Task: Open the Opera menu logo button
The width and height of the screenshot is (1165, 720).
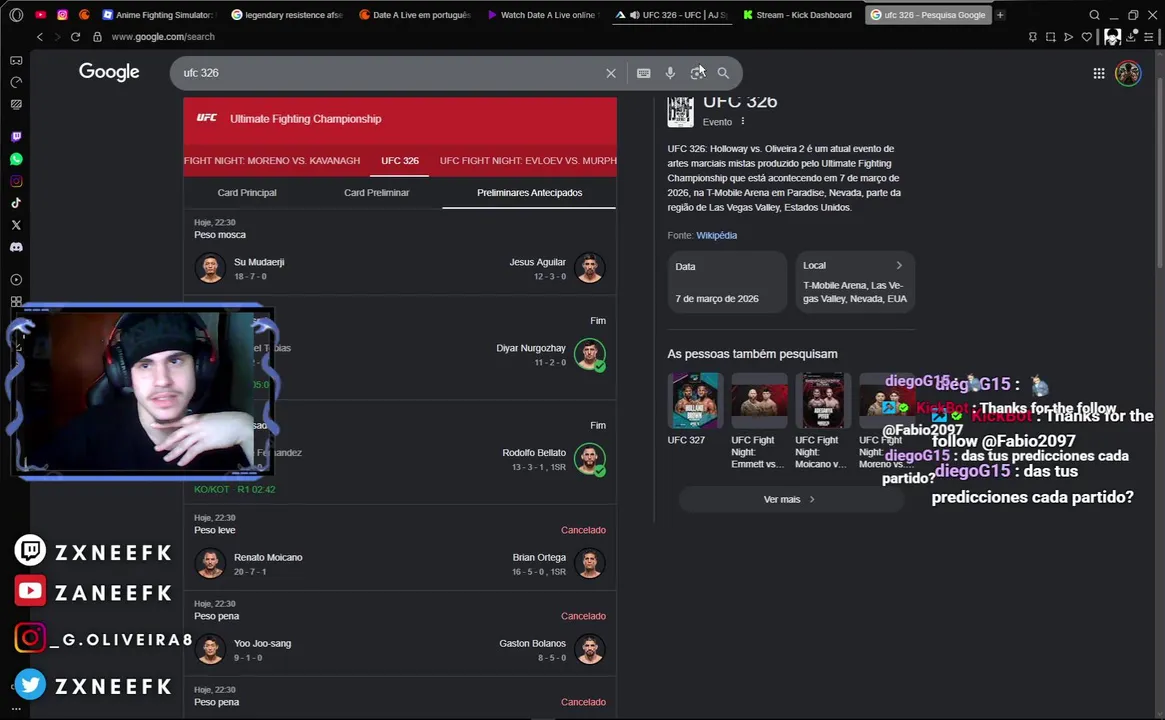Action: (x=16, y=14)
